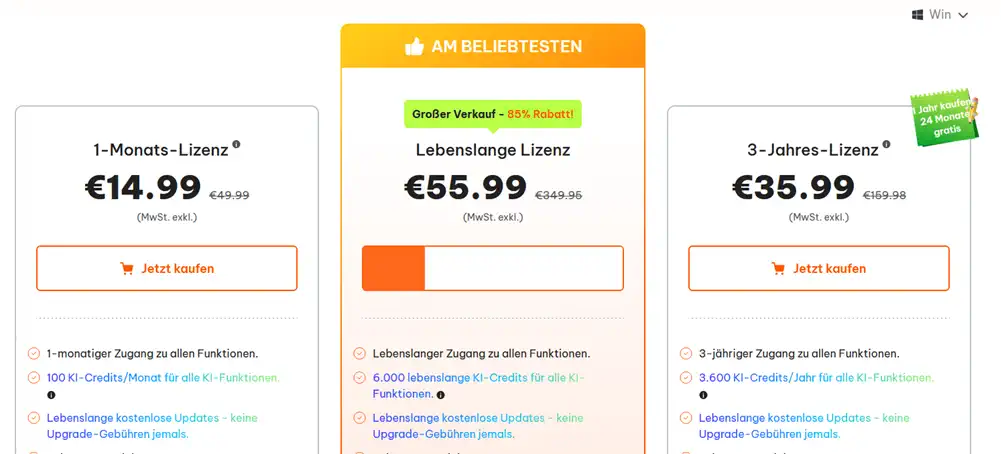
Task: Click info icon below 3.600 KI-Credits/Jahr
Action: [703, 395]
